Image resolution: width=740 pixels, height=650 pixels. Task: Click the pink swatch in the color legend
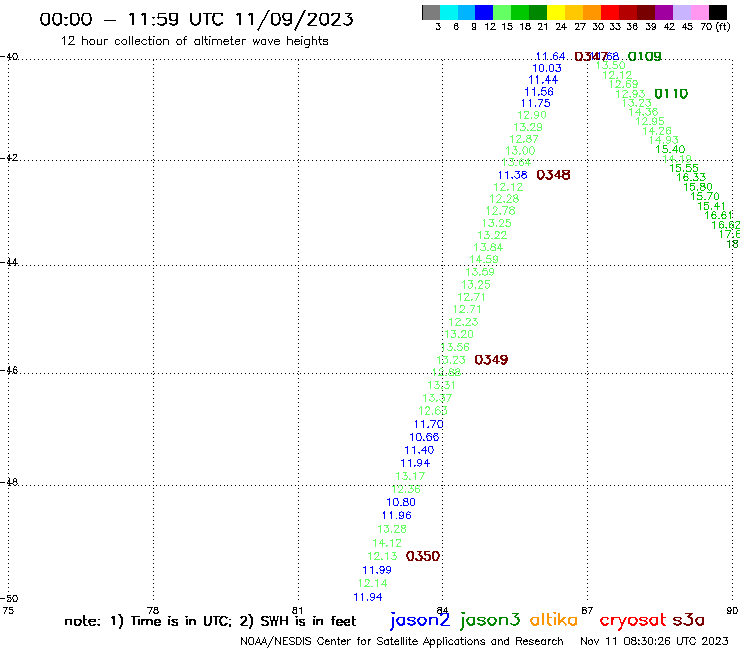(x=699, y=12)
